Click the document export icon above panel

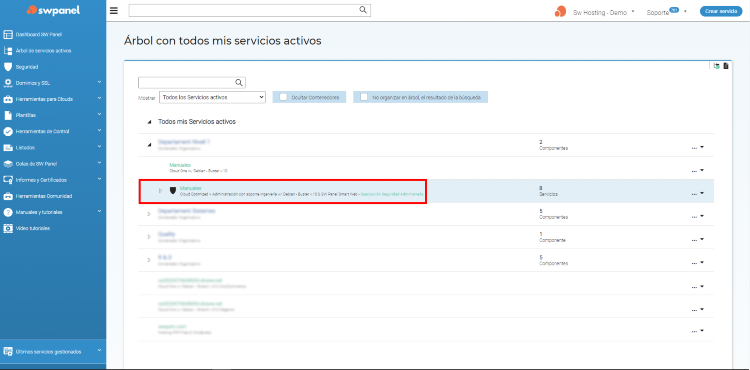(726, 66)
